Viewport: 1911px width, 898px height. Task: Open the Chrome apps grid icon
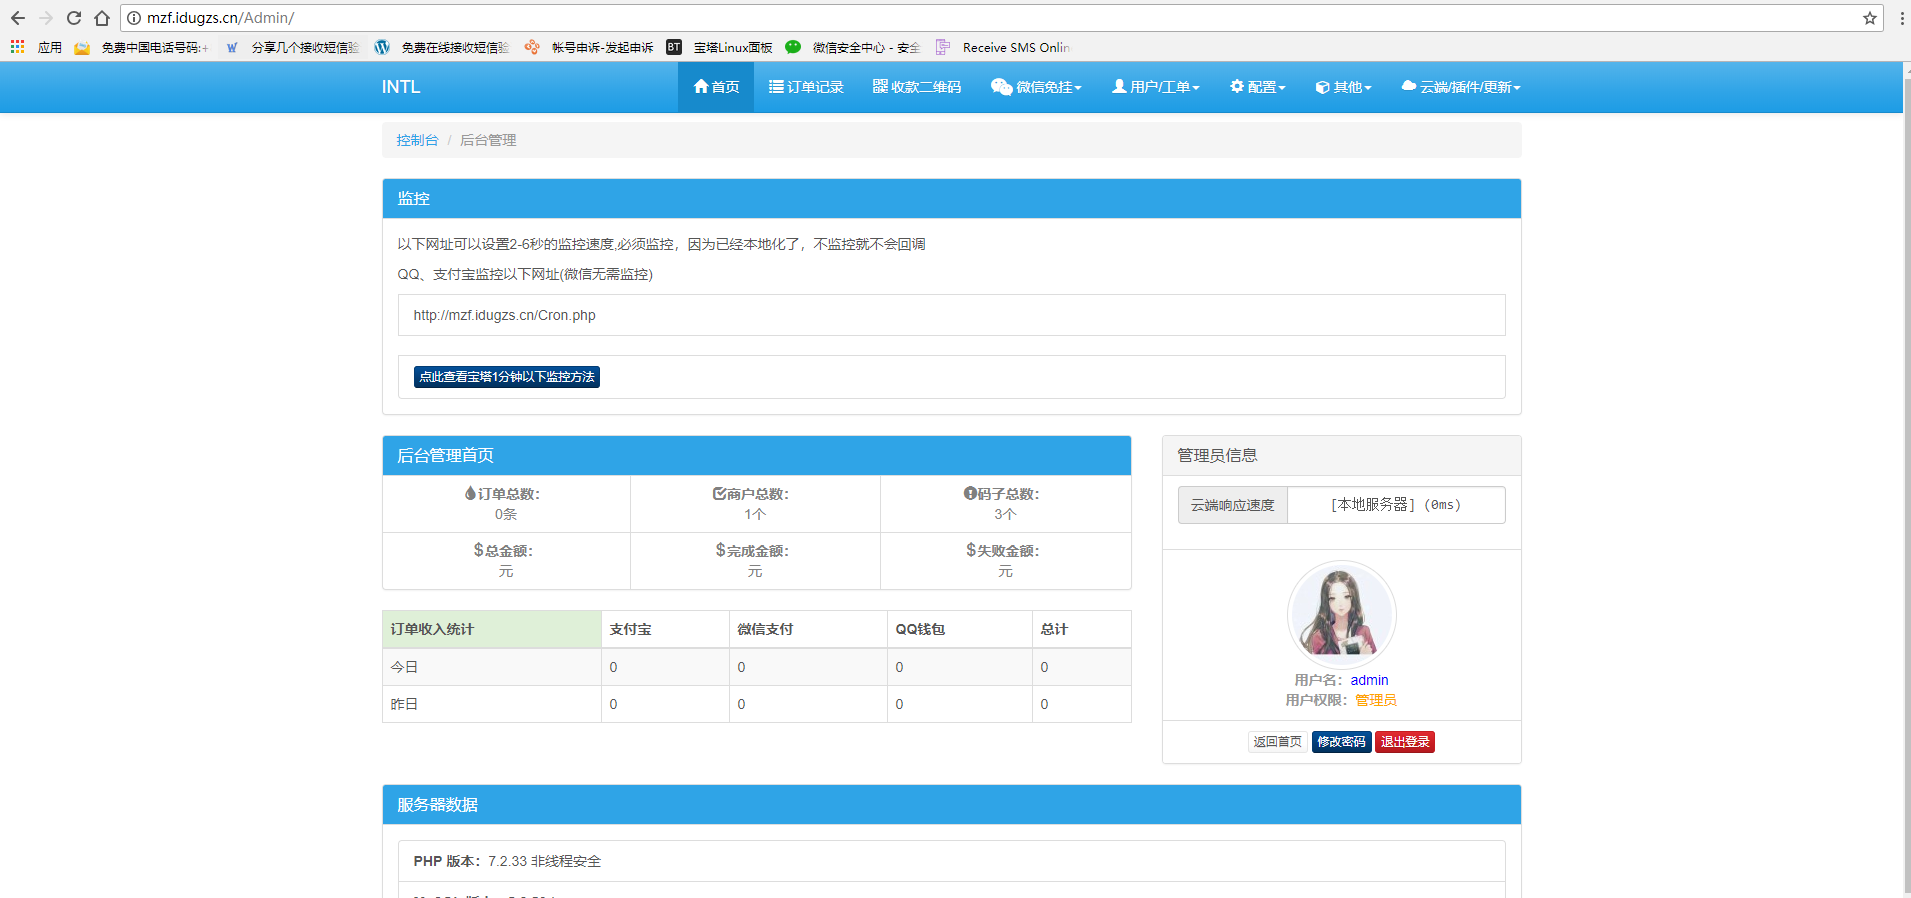coord(17,47)
